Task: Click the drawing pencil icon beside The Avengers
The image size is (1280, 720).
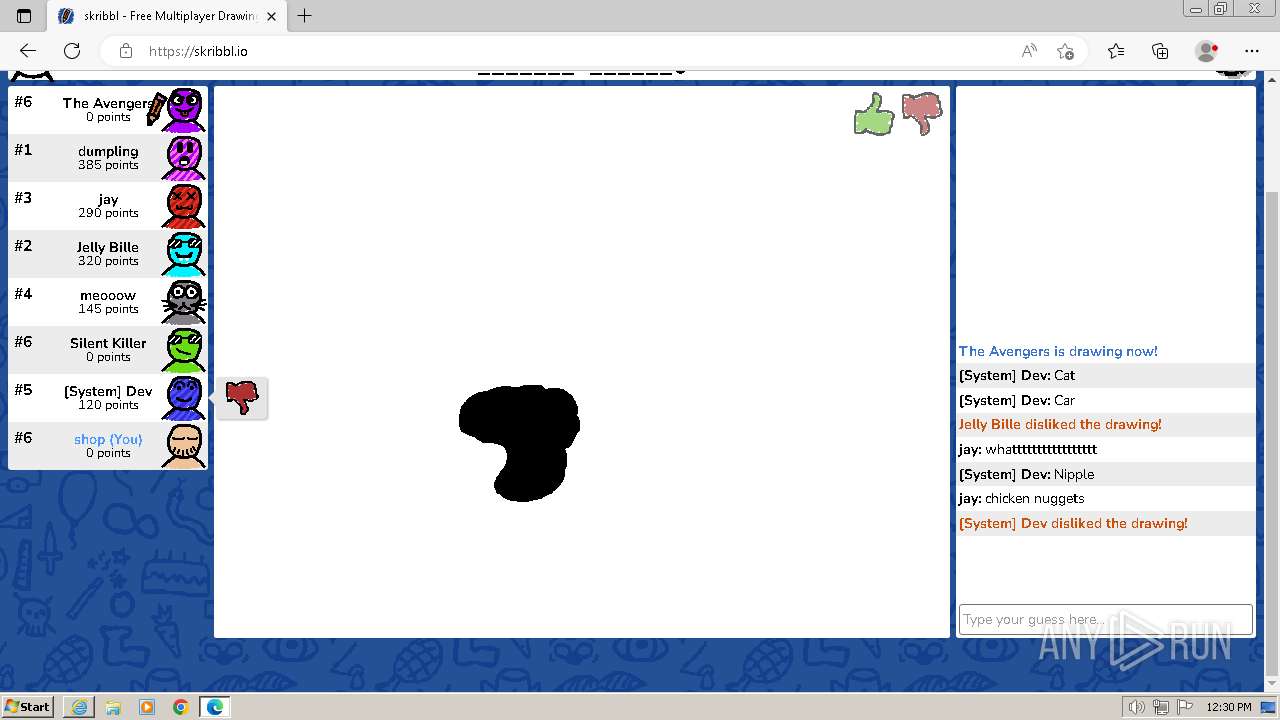Action: coord(155,110)
